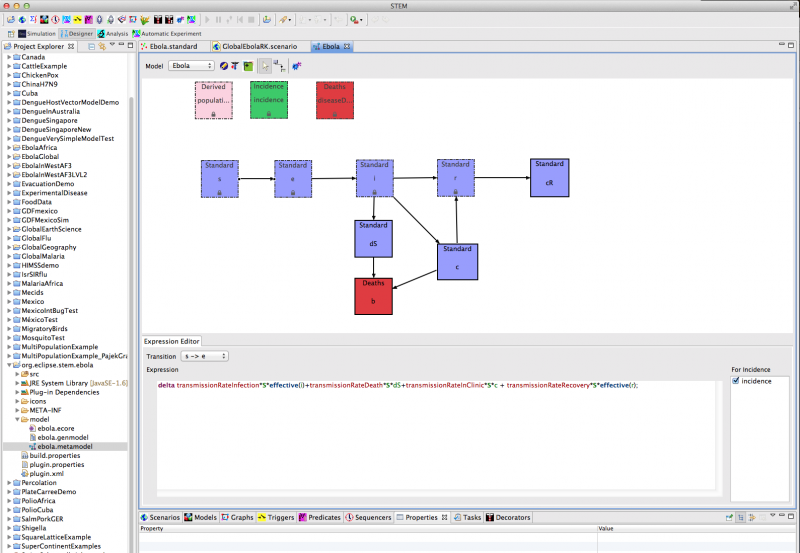Click the Collapse All icon in Project Explorer
Viewport: 800px width, 553px height.
click(91, 46)
